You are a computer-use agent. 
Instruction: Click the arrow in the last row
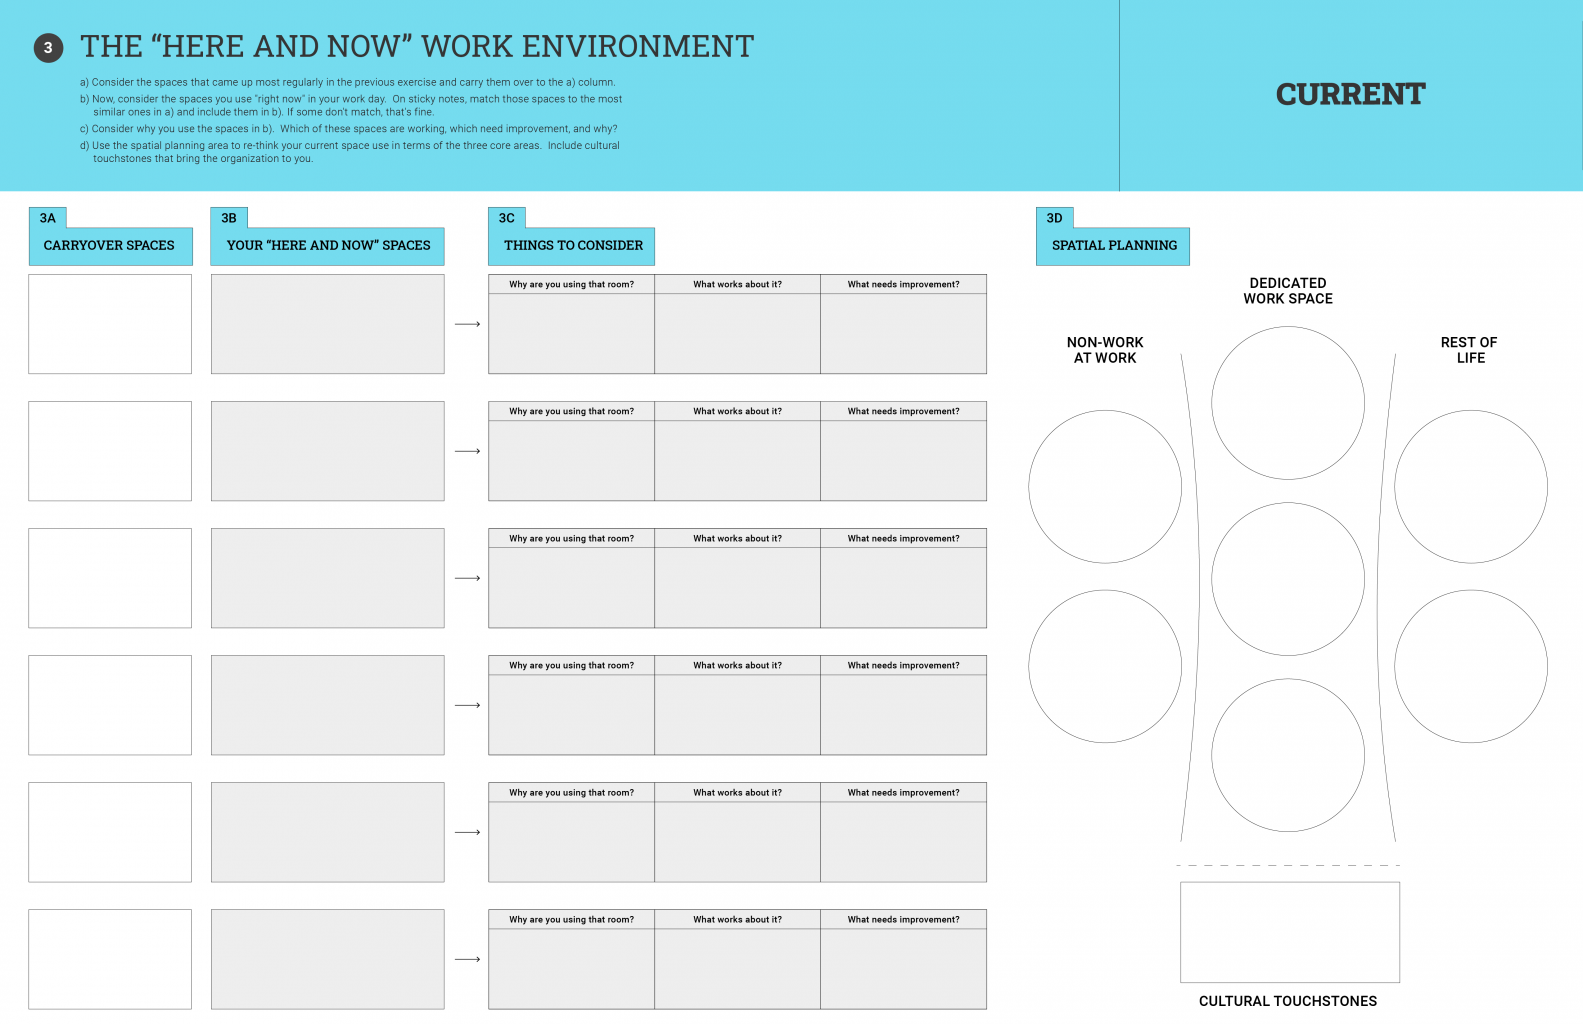[467, 959]
